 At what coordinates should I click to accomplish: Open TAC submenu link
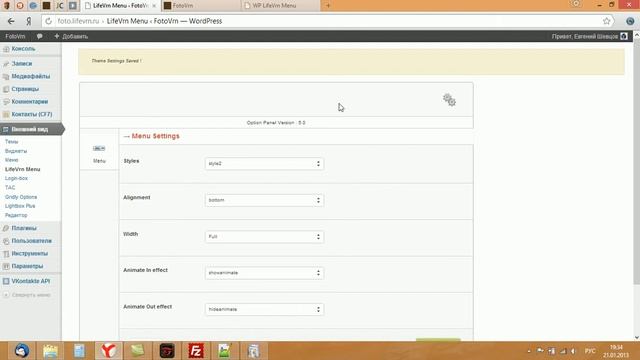pyautogui.click(x=10, y=188)
